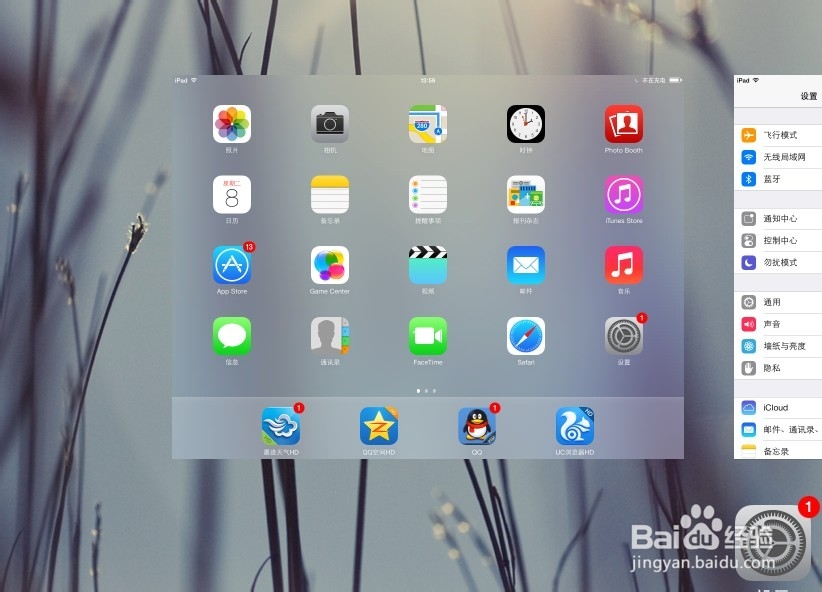Open 隐私 row in Settings card
The height and width of the screenshot is (592, 822).
point(778,369)
